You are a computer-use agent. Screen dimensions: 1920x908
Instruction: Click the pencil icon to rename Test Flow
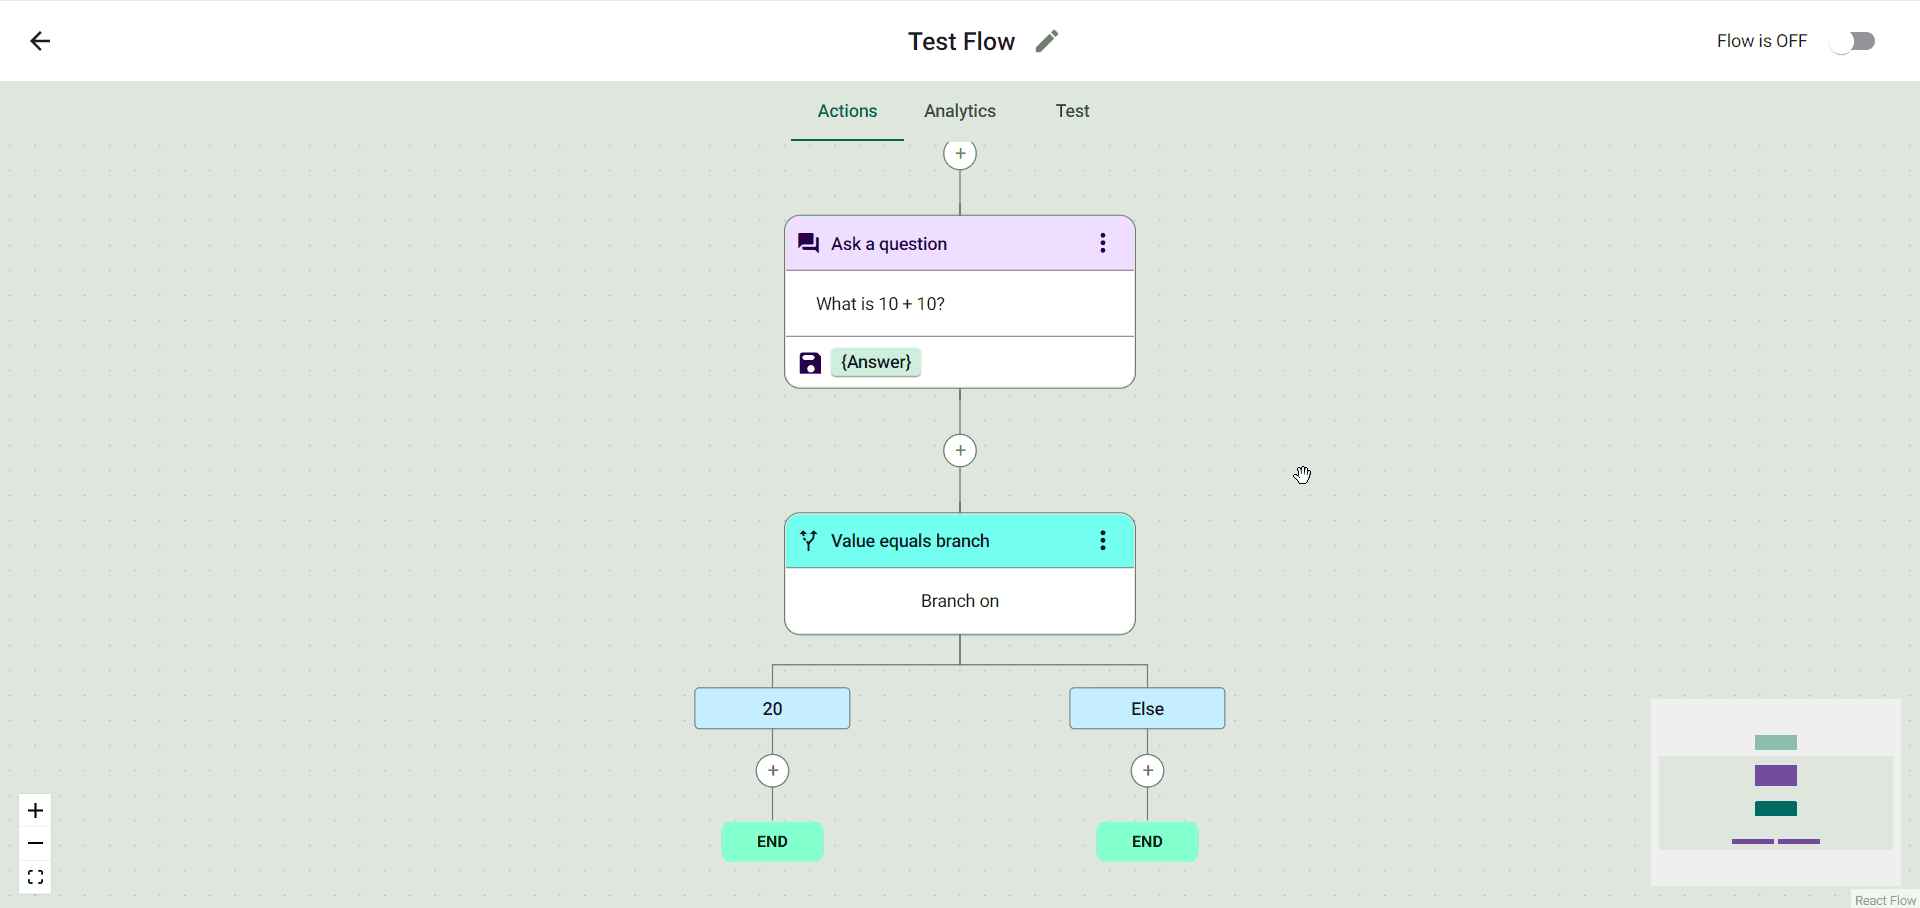(x=1046, y=41)
